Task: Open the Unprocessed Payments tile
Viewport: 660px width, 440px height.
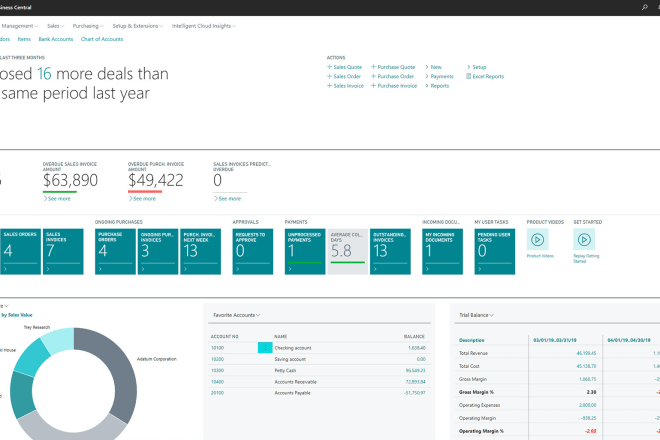Action: click(x=305, y=252)
